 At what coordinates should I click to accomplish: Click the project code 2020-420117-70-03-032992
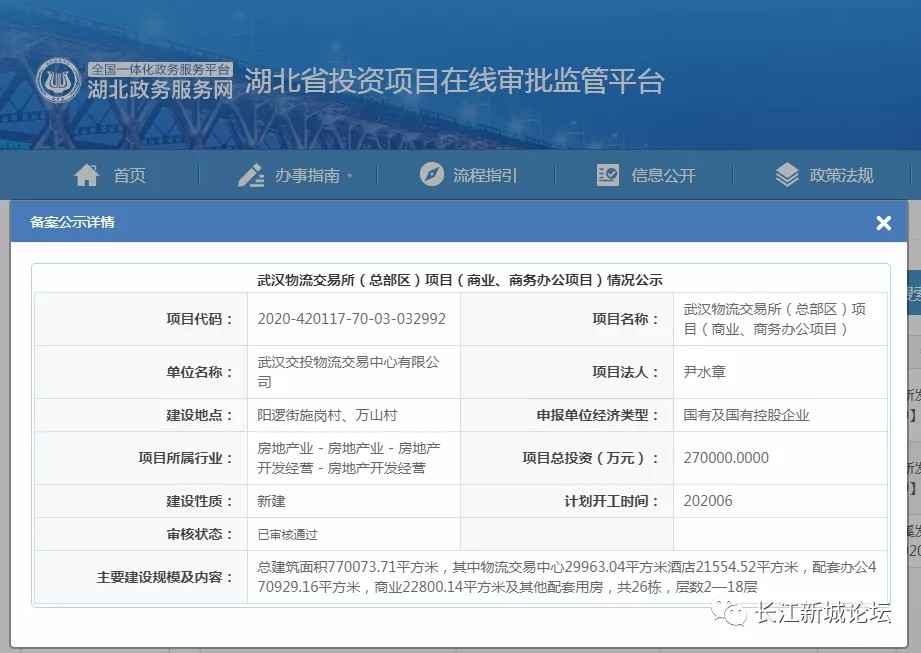[351, 319]
